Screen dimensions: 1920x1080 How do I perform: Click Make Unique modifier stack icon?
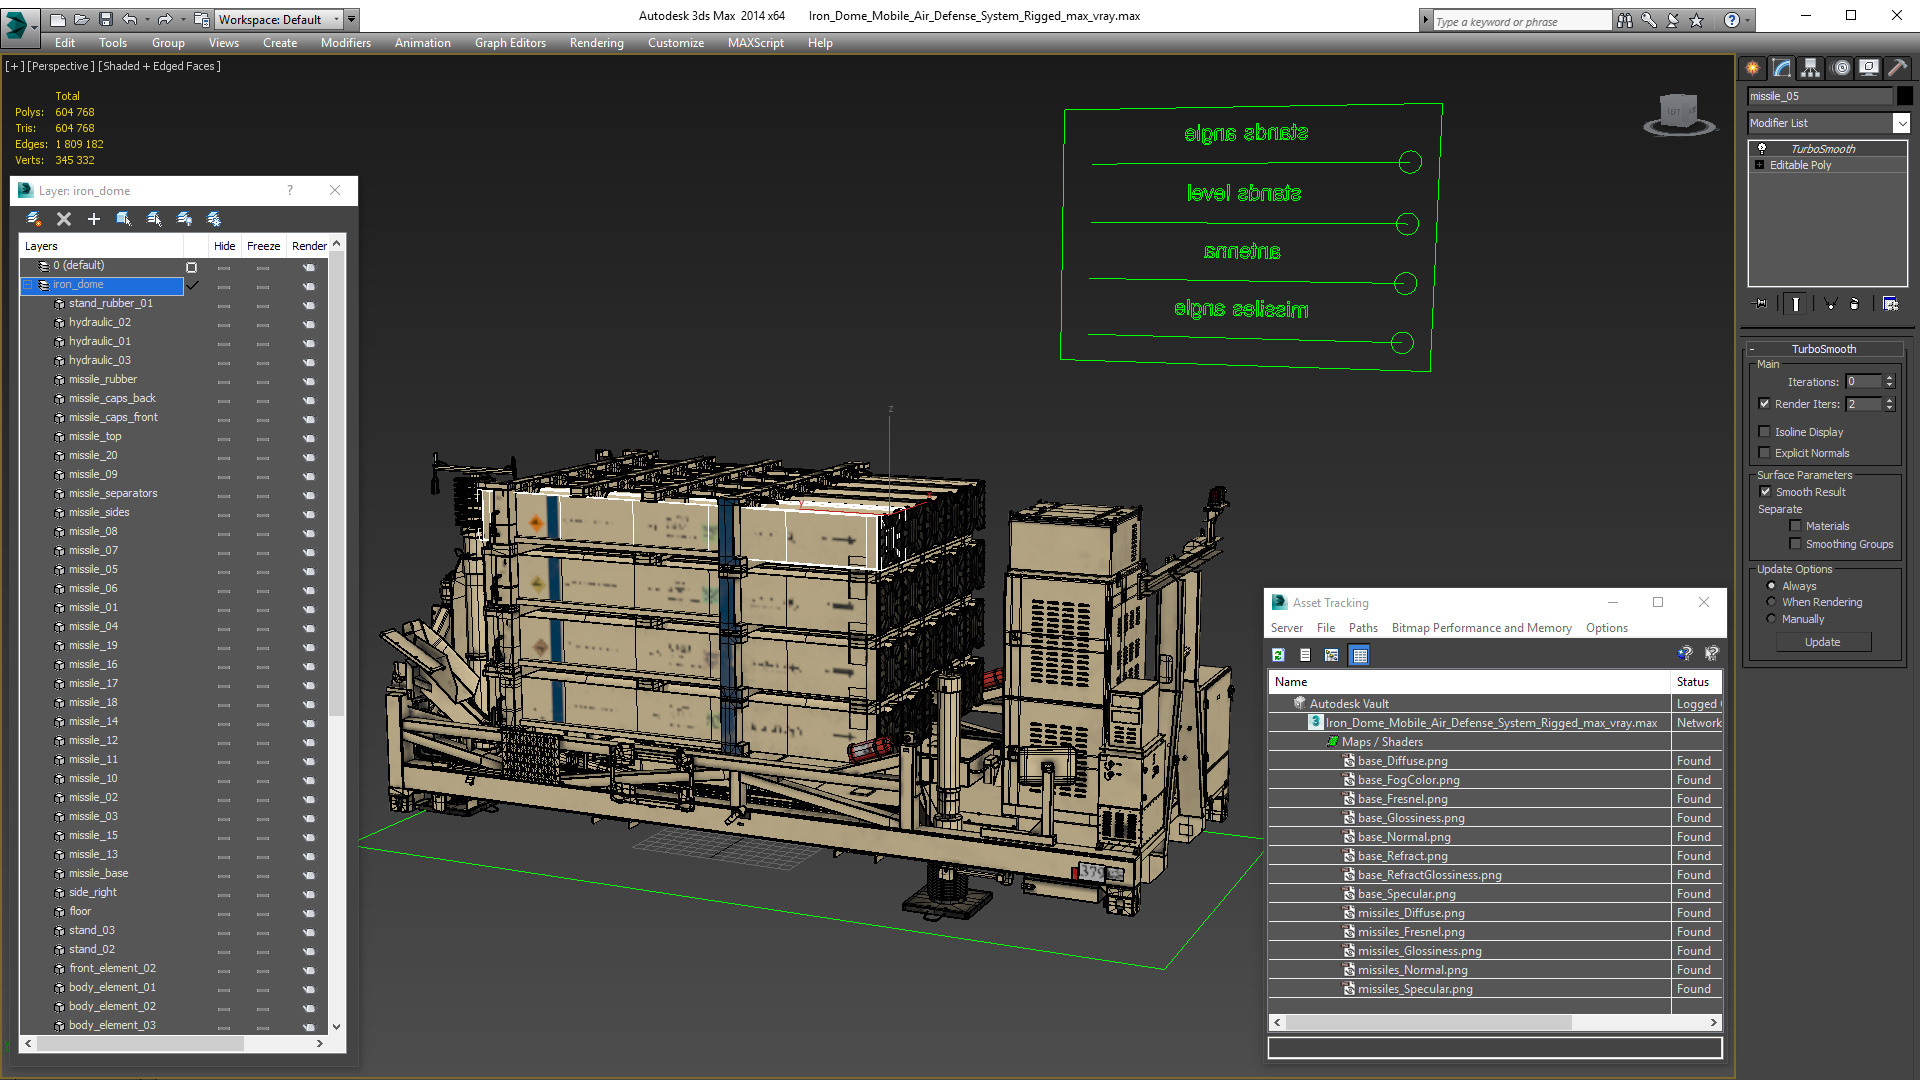(x=1830, y=304)
